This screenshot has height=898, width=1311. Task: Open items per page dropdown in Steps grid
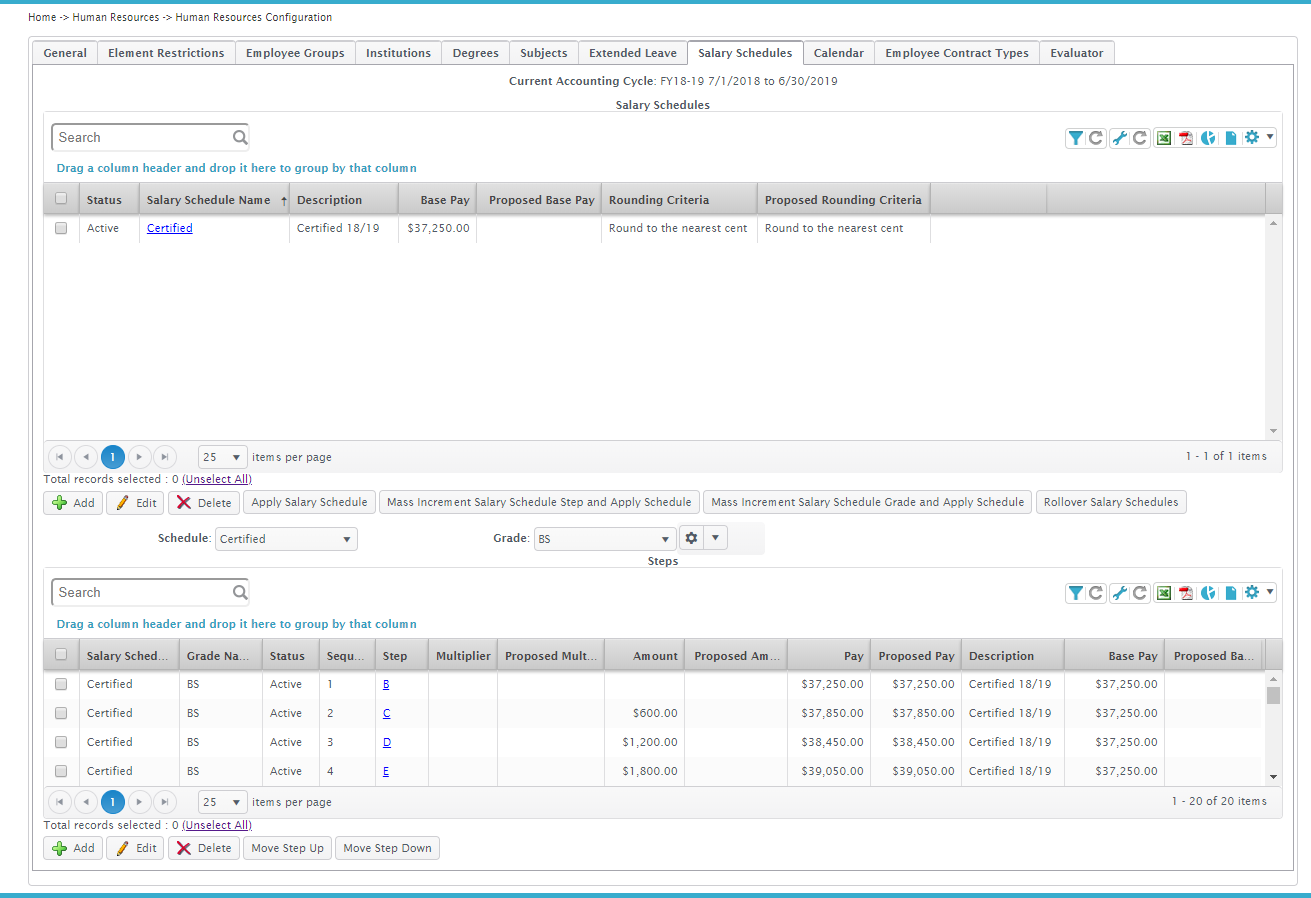(223, 802)
